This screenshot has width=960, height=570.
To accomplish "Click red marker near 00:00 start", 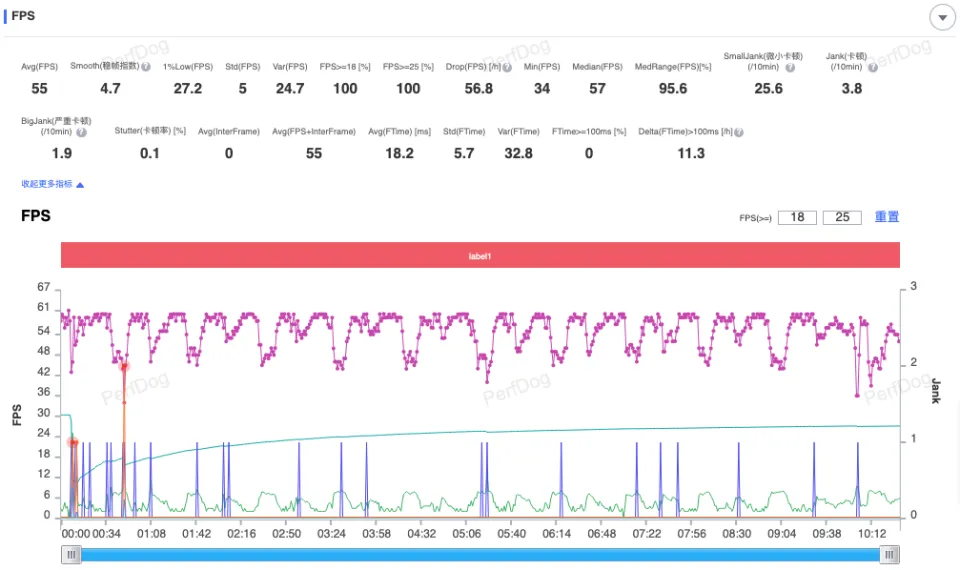I will [x=72, y=442].
